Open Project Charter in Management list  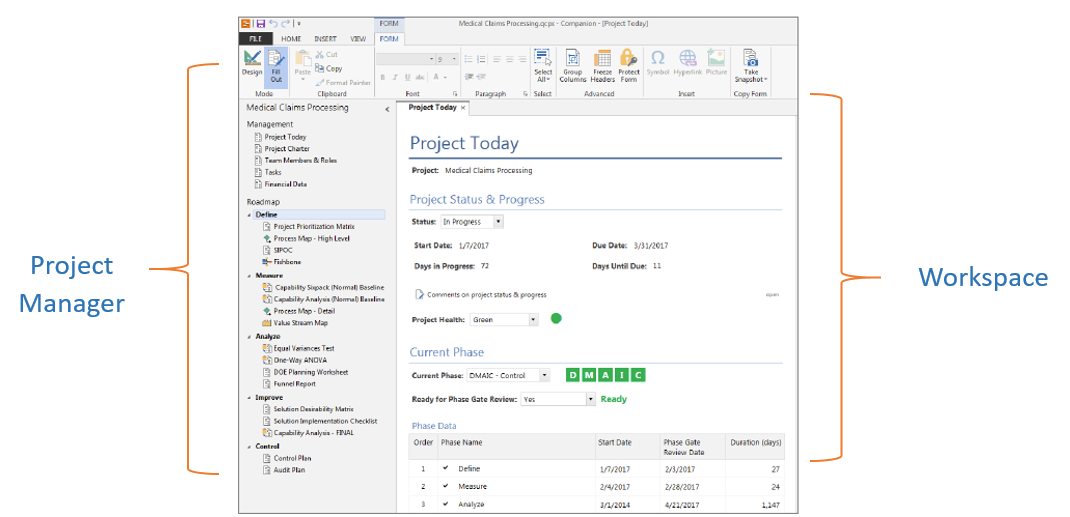click(x=286, y=149)
